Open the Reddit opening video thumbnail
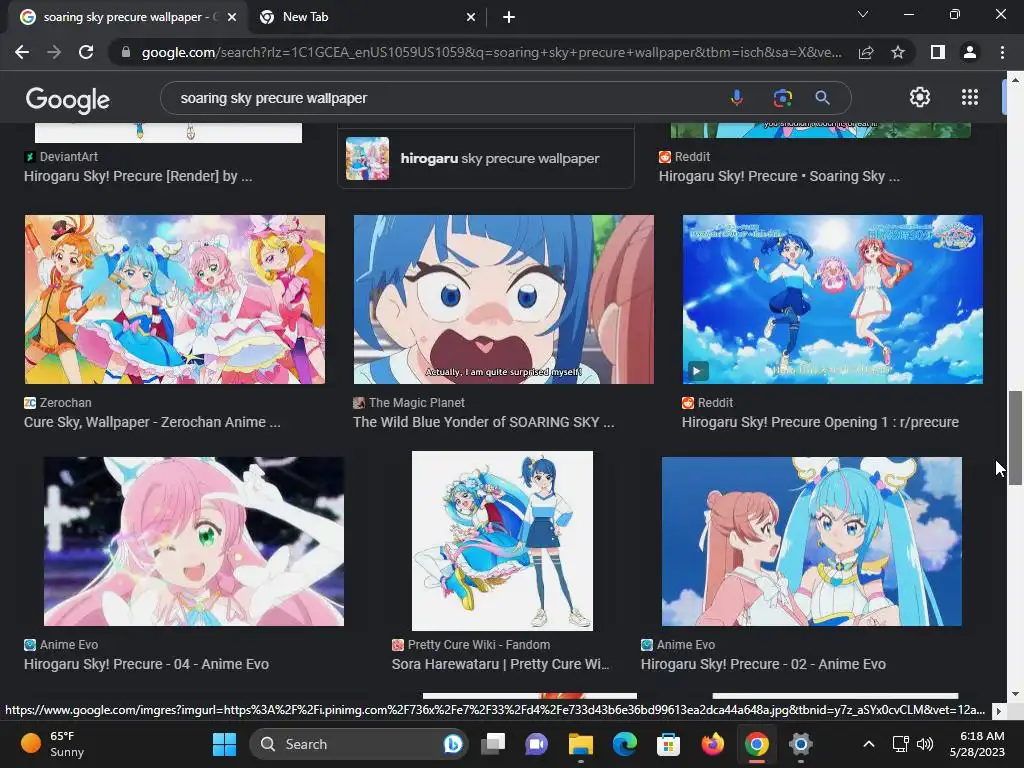The width and height of the screenshot is (1024, 768). [833, 299]
